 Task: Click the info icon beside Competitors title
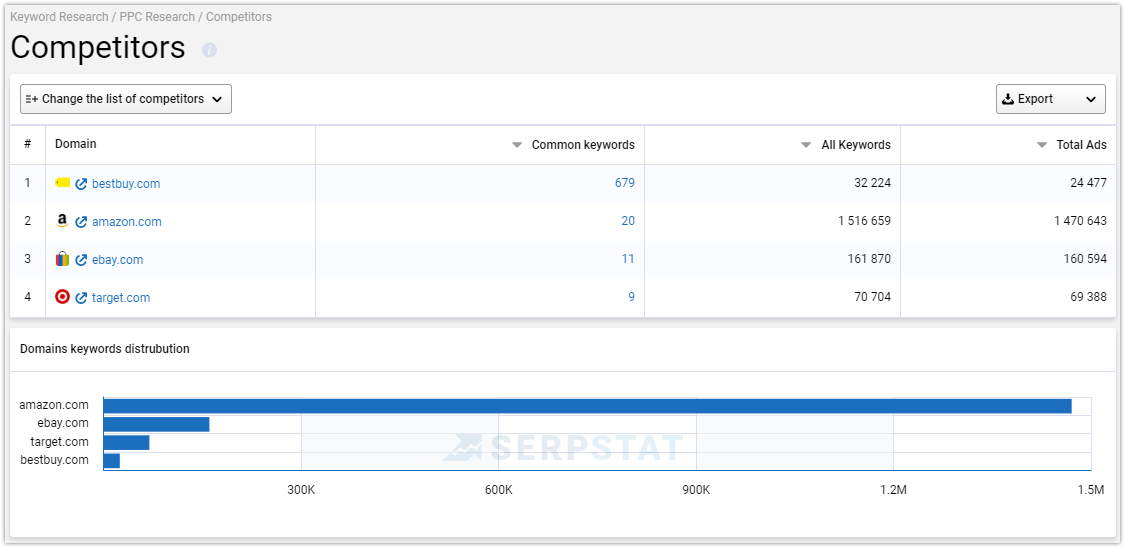pyautogui.click(x=210, y=49)
